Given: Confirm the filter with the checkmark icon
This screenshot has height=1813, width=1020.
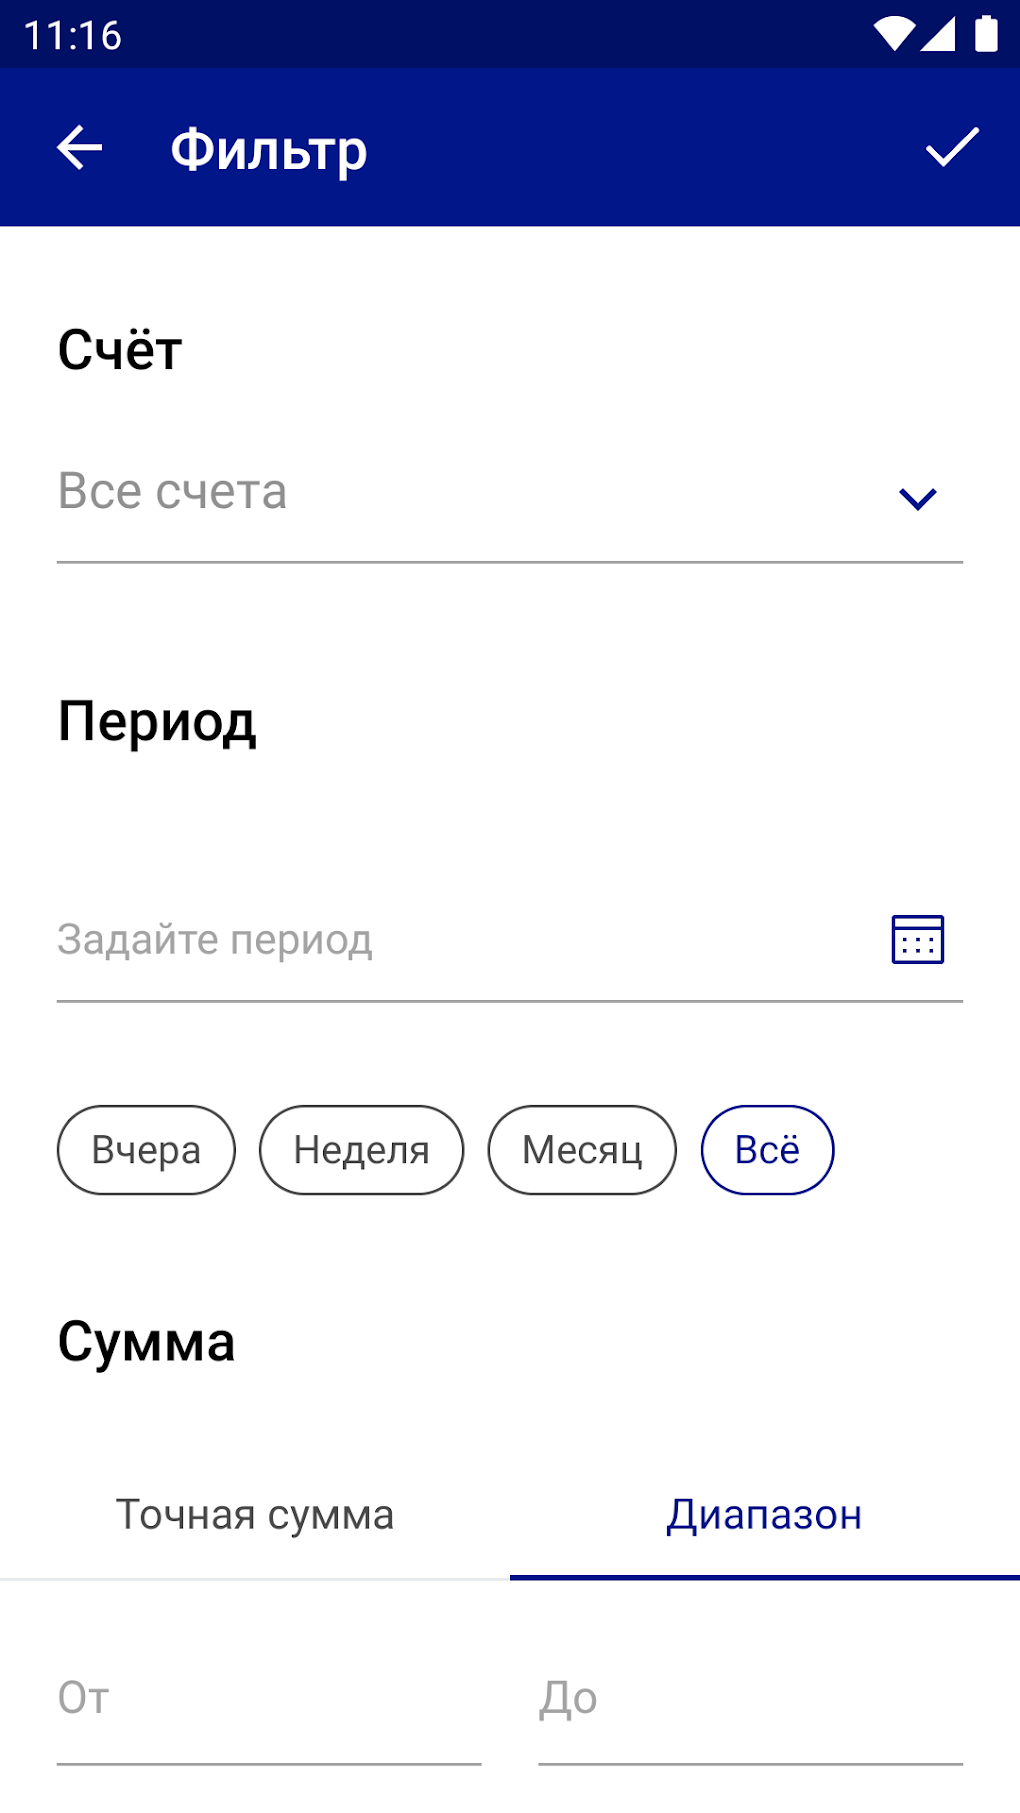Looking at the screenshot, I should click(951, 148).
